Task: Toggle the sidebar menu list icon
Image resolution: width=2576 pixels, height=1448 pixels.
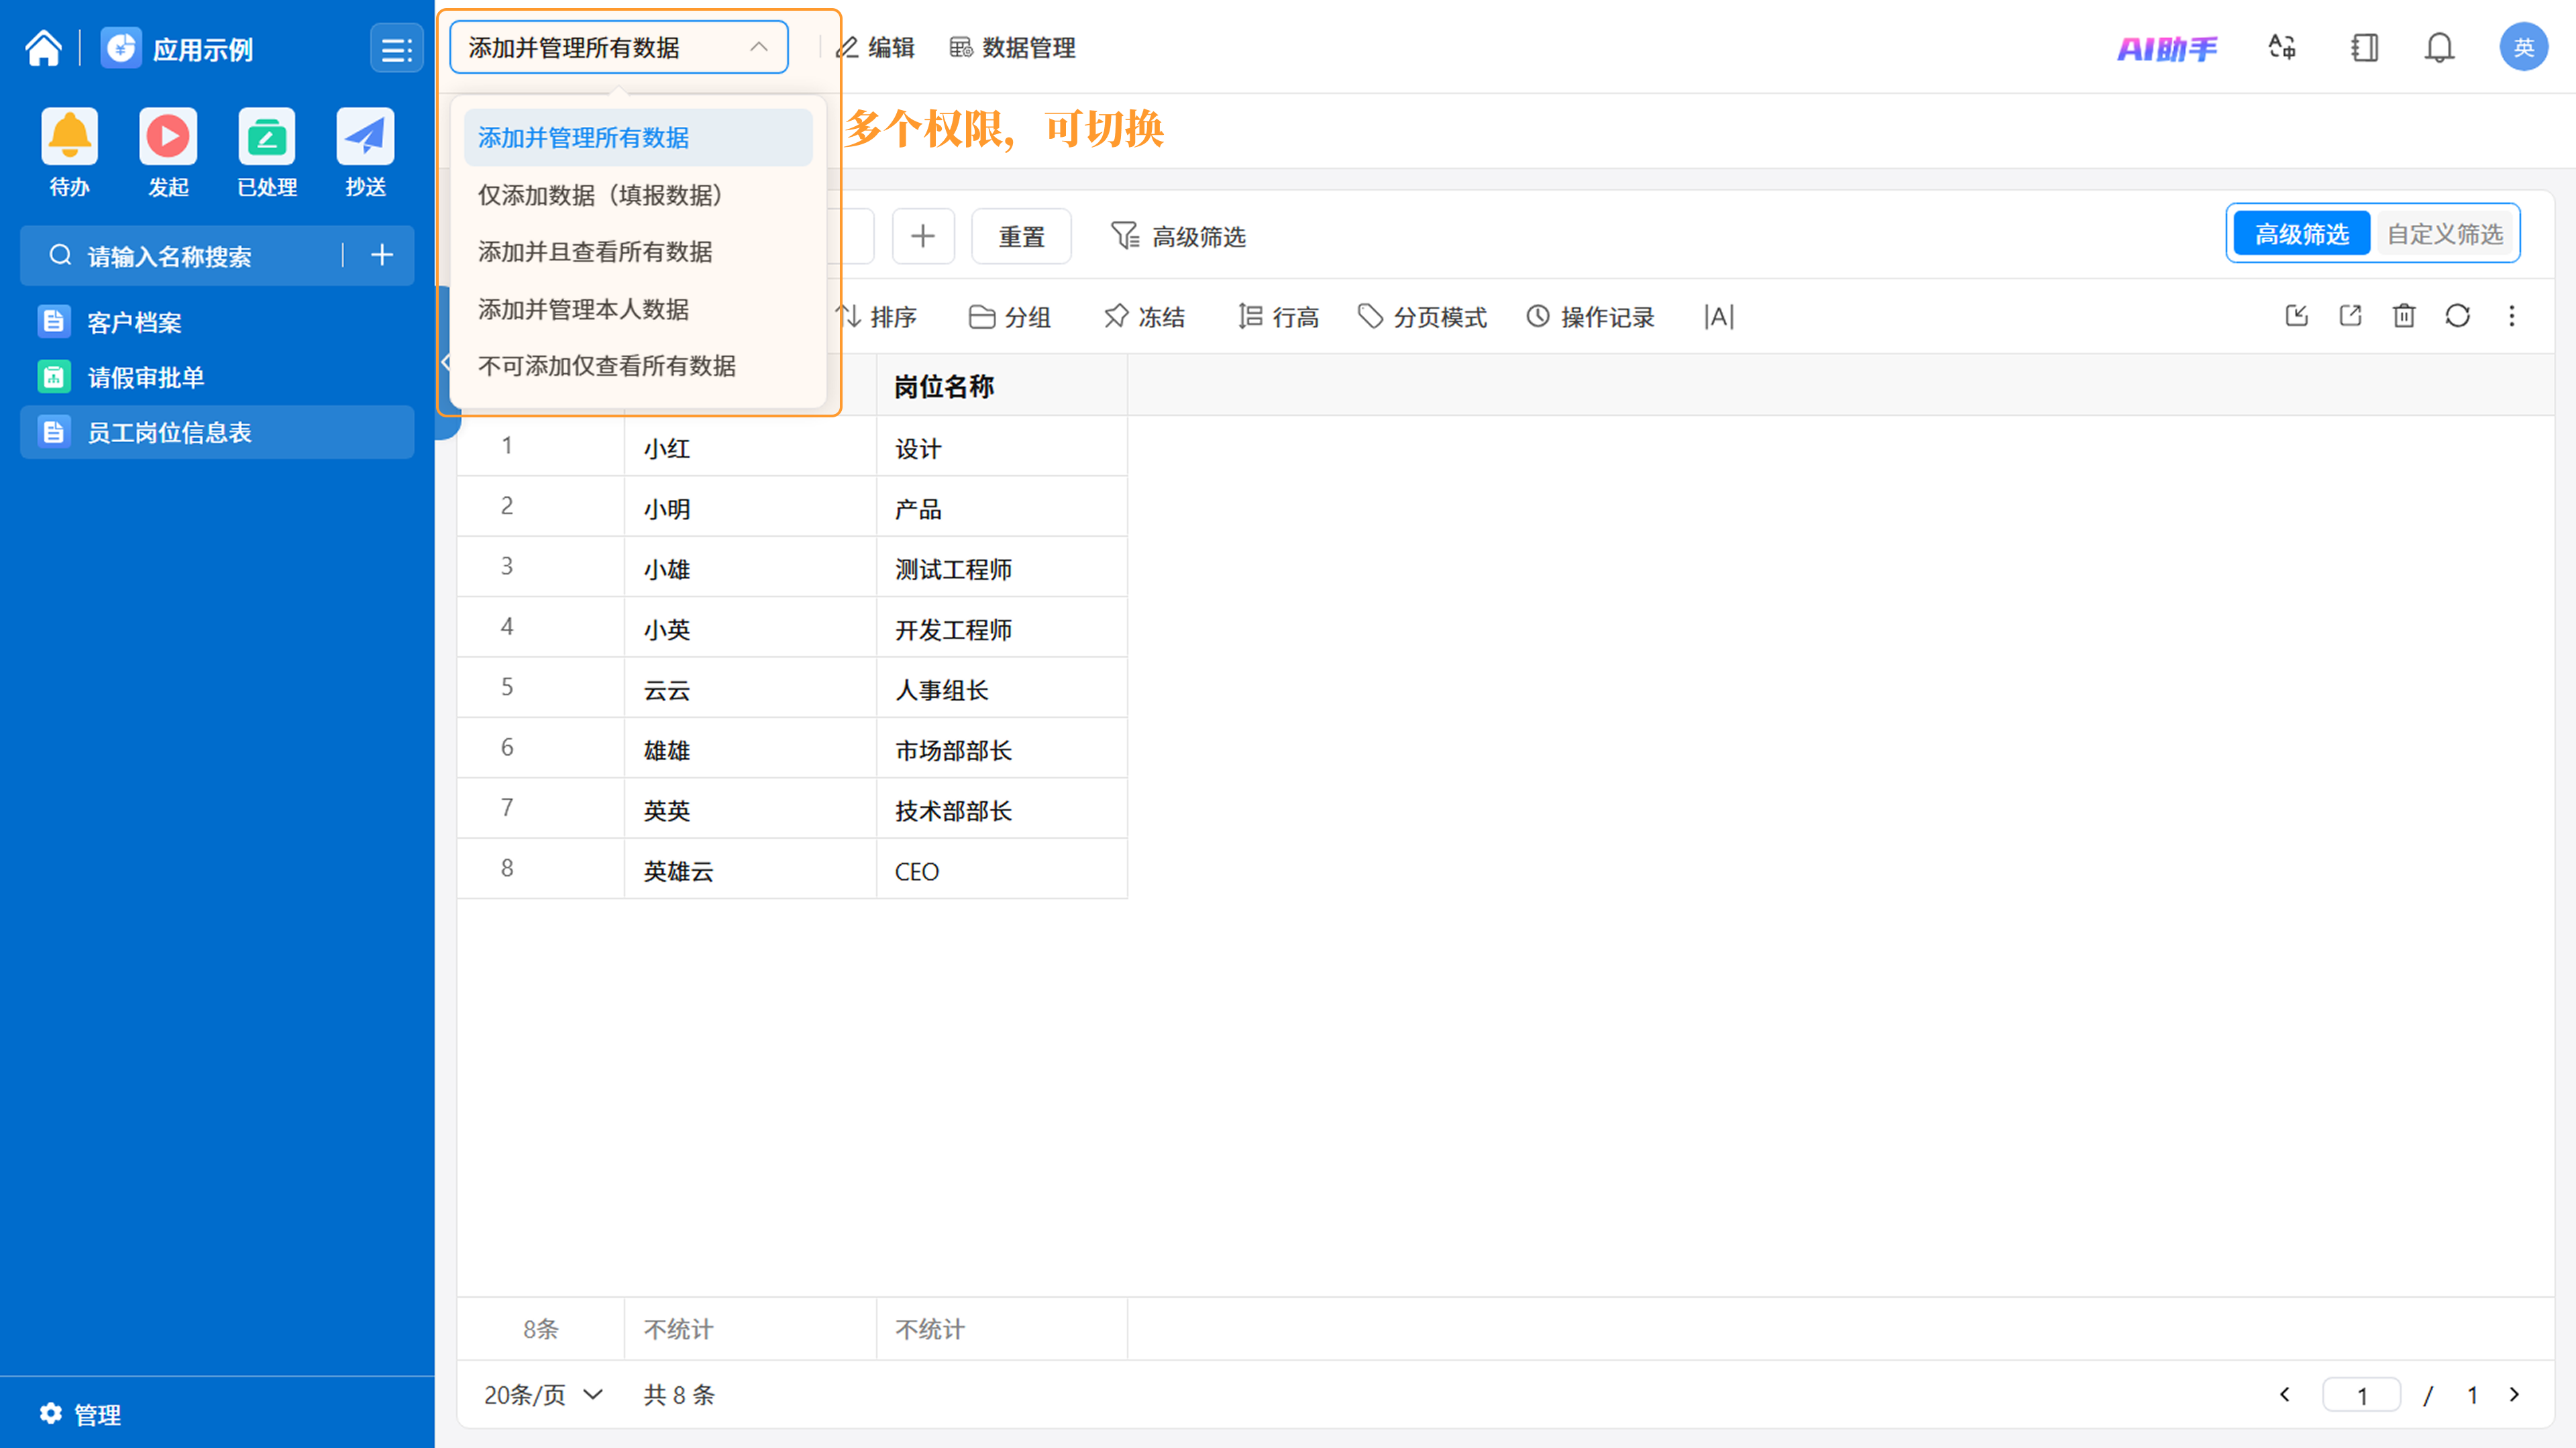Action: click(397, 48)
